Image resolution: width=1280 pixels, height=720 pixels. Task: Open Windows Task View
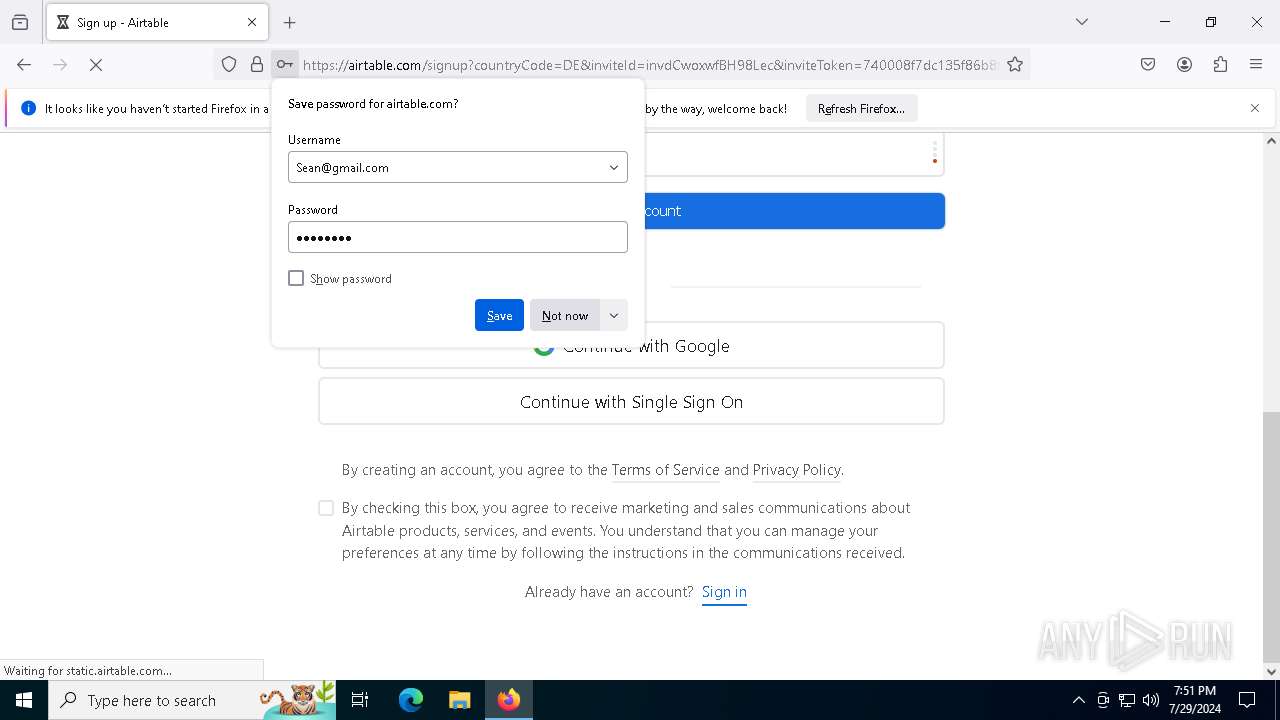click(360, 700)
